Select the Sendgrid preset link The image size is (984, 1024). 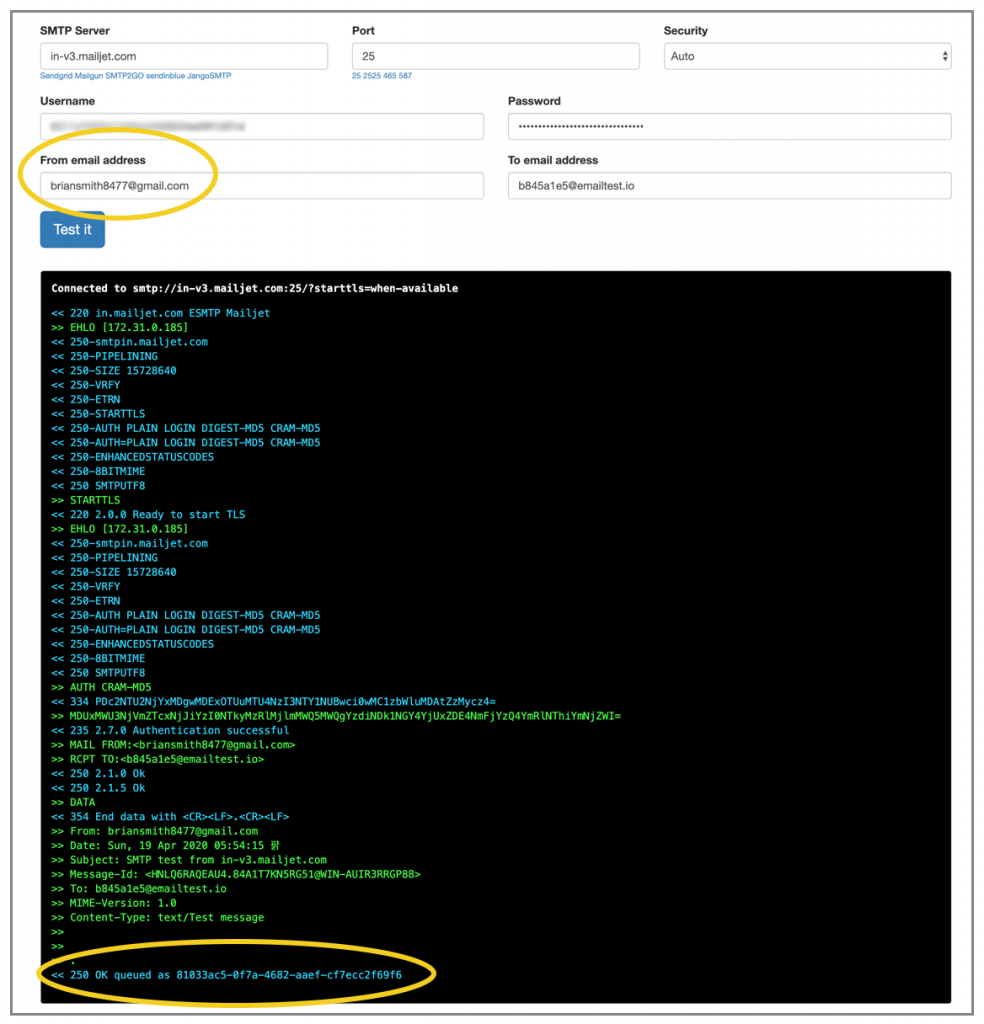pyautogui.click(x=56, y=77)
